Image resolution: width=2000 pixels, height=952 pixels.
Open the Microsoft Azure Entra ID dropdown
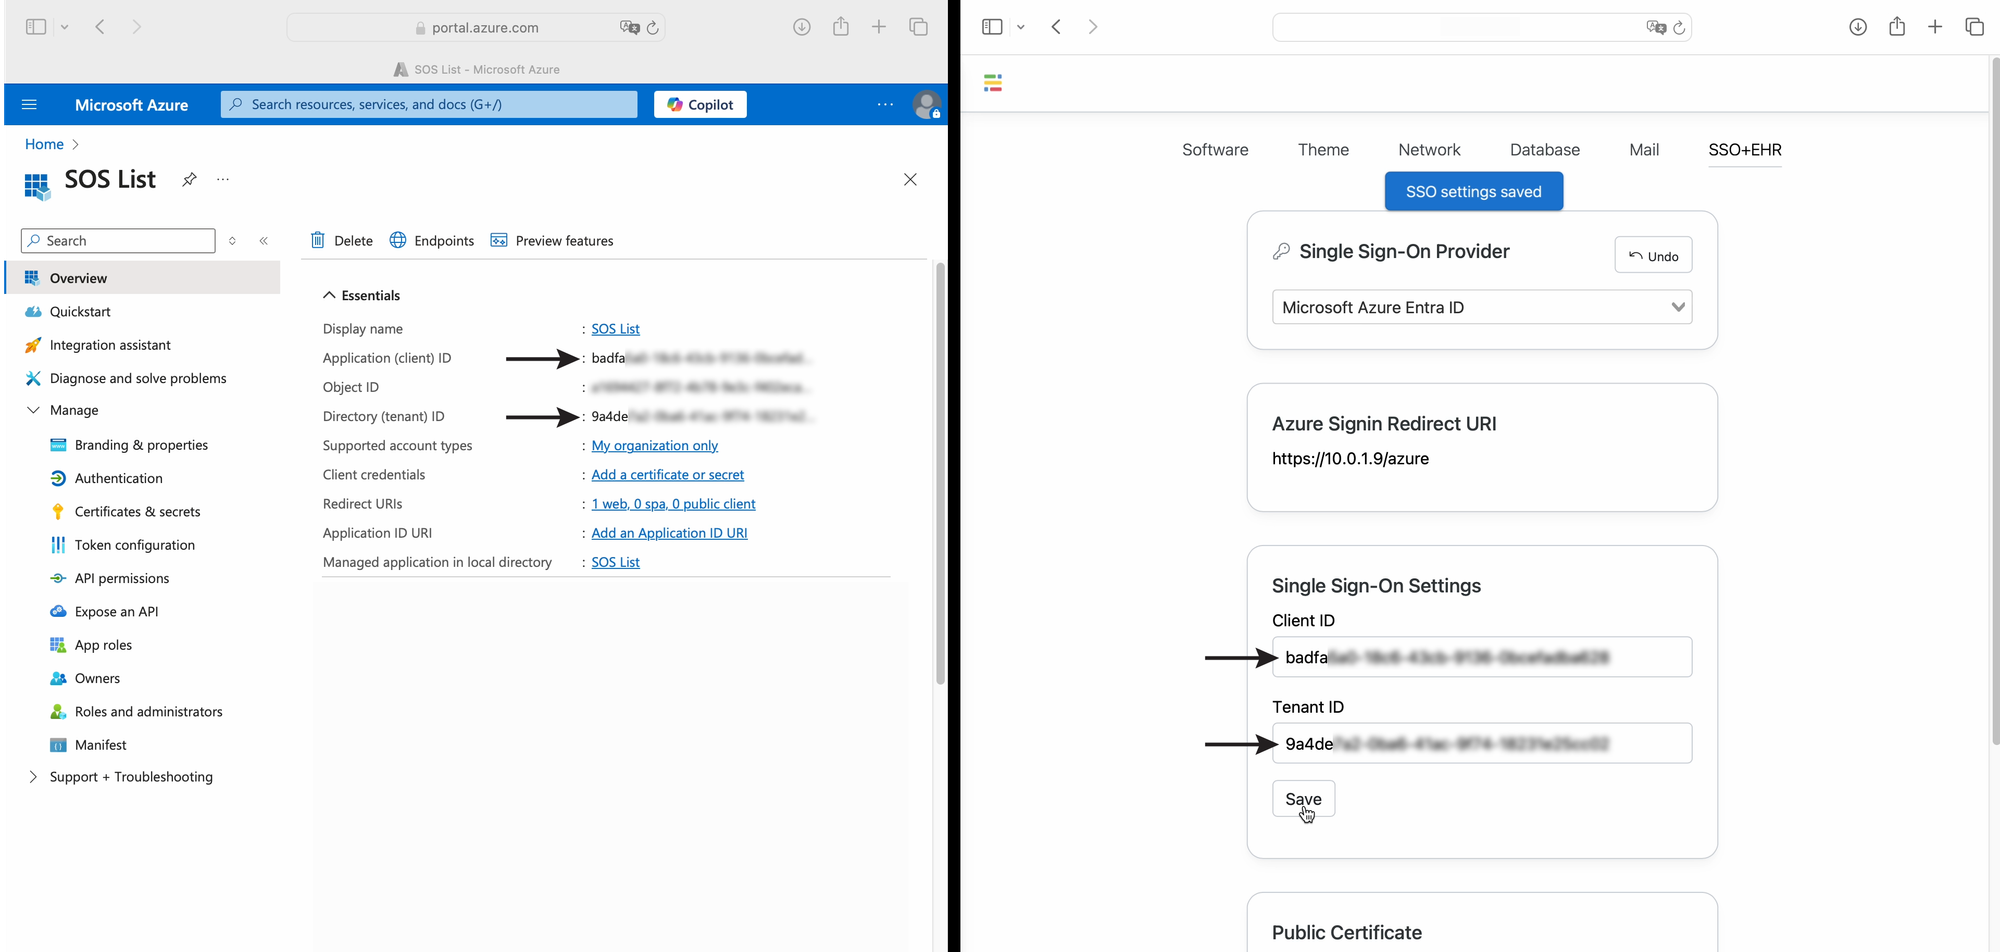point(1482,307)
